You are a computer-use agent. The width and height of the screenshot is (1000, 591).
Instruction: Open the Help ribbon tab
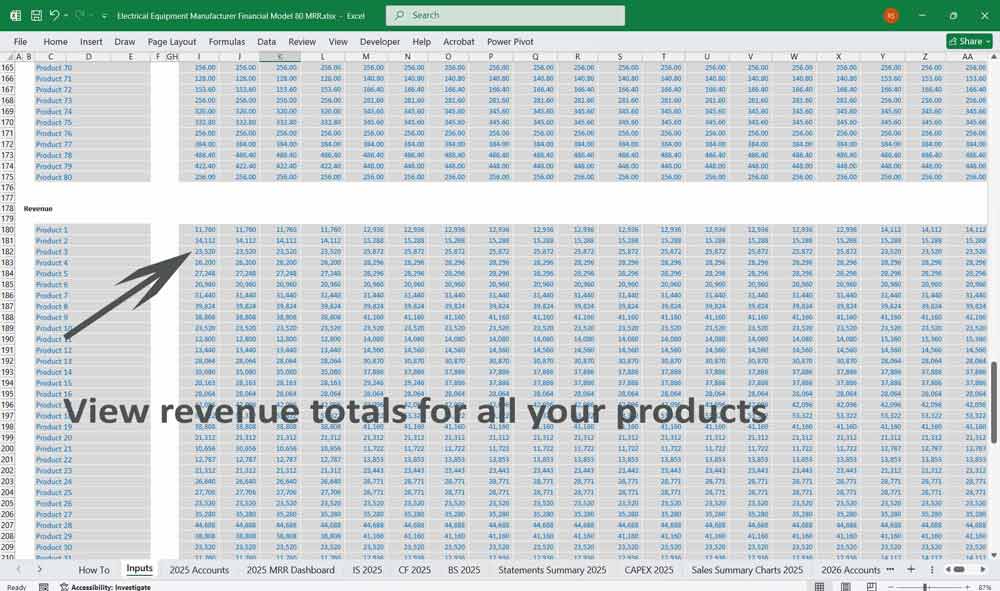[422, 41]
